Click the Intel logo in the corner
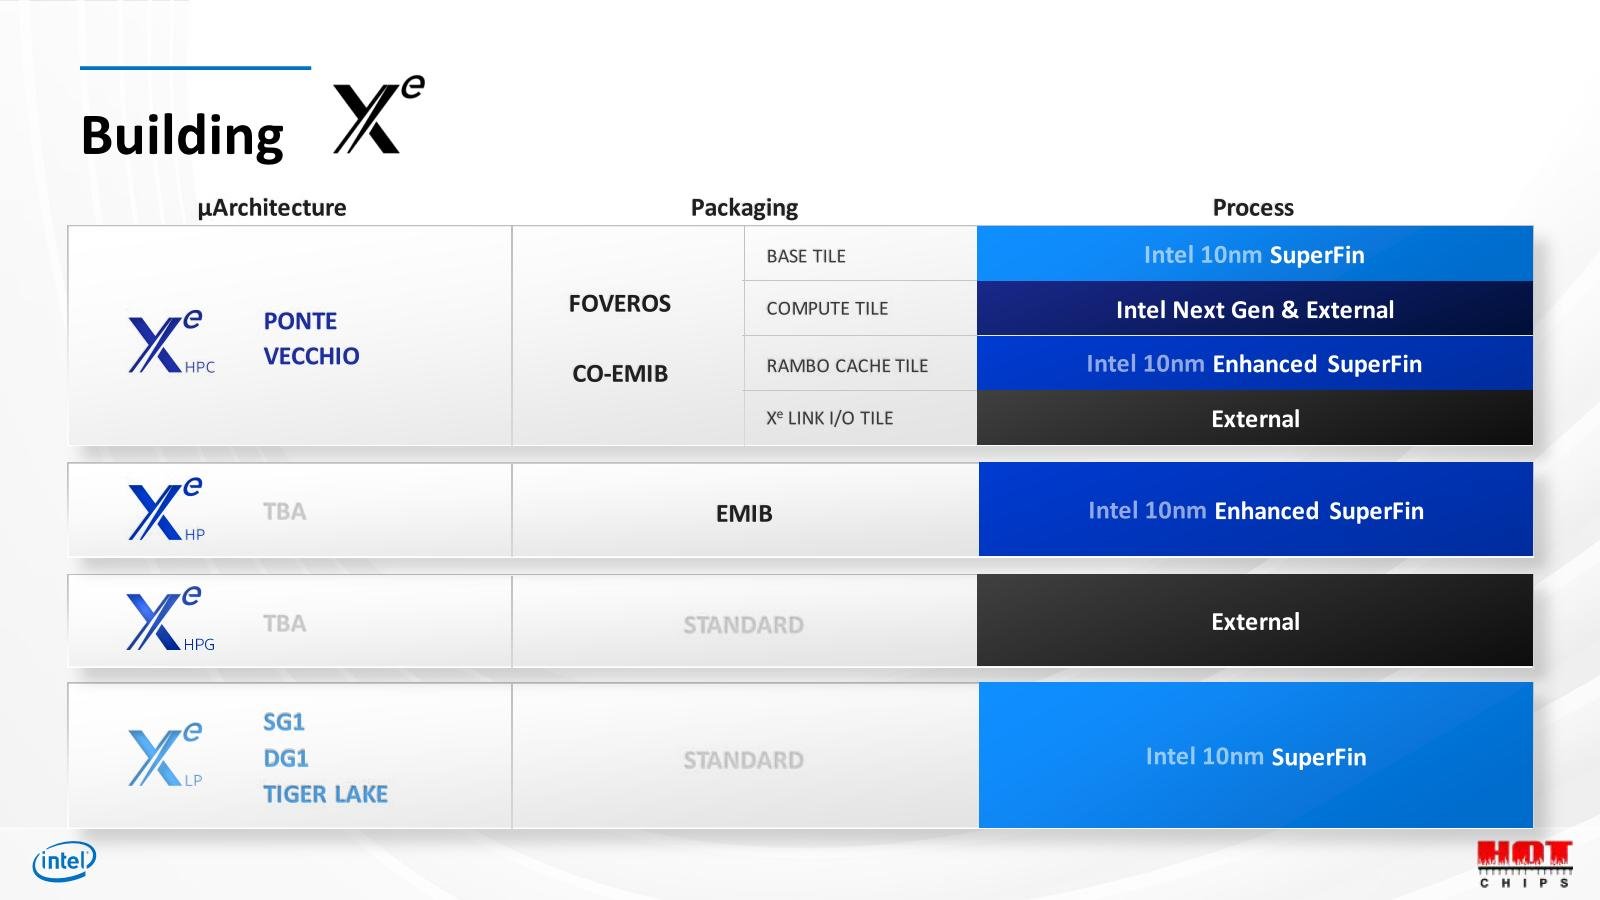This screenshot has height=900, width=1600. click(x=65, y=861)
